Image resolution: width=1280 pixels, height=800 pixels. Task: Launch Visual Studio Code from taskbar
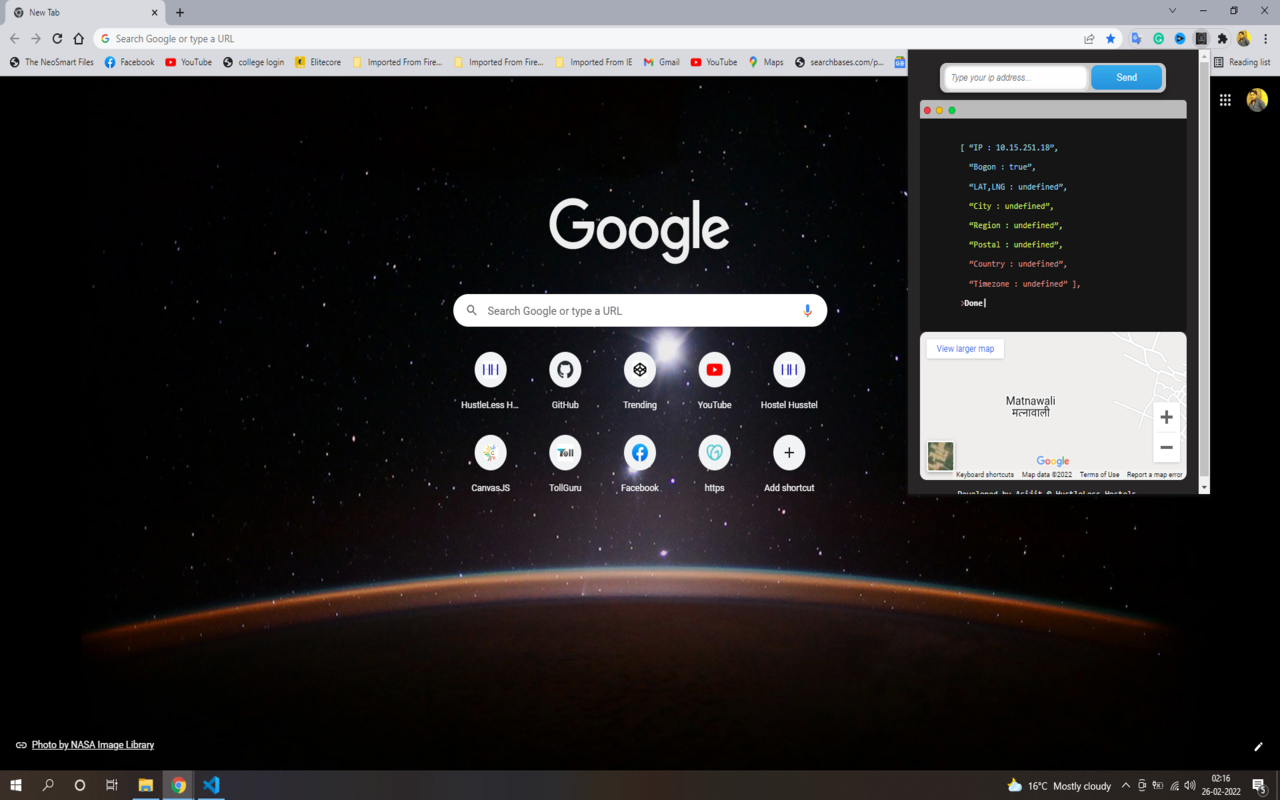click(211, 785)
